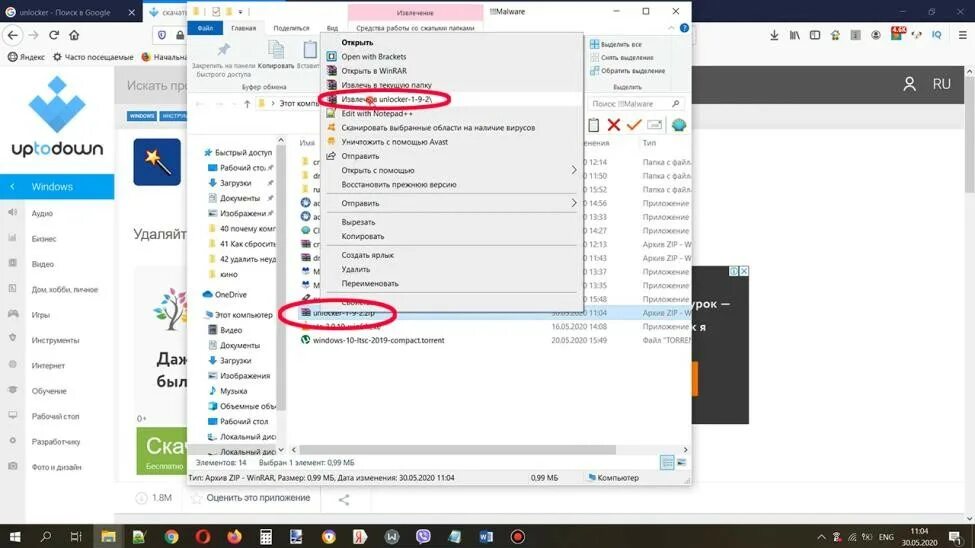Click the uptodown user account icon
The image size is (975, 548).
(909, 84)
